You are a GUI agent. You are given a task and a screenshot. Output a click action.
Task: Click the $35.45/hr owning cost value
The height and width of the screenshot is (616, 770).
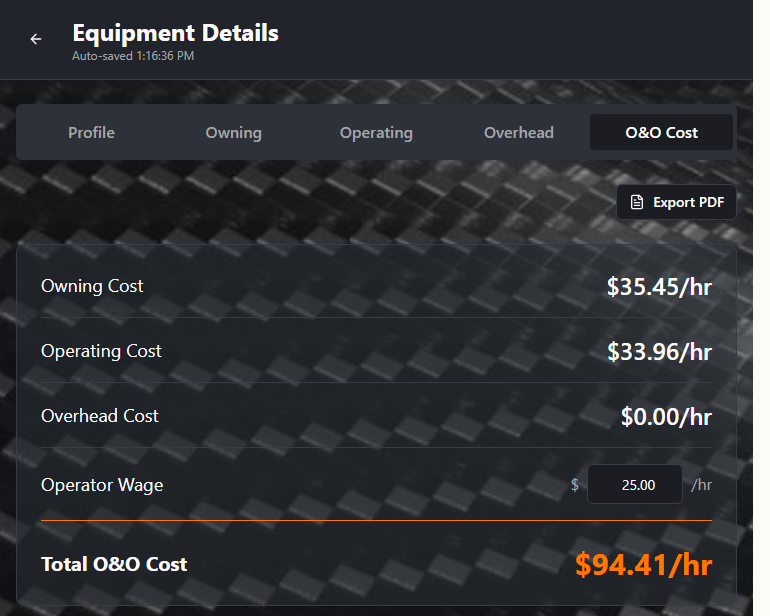click(x=659, y=286)
